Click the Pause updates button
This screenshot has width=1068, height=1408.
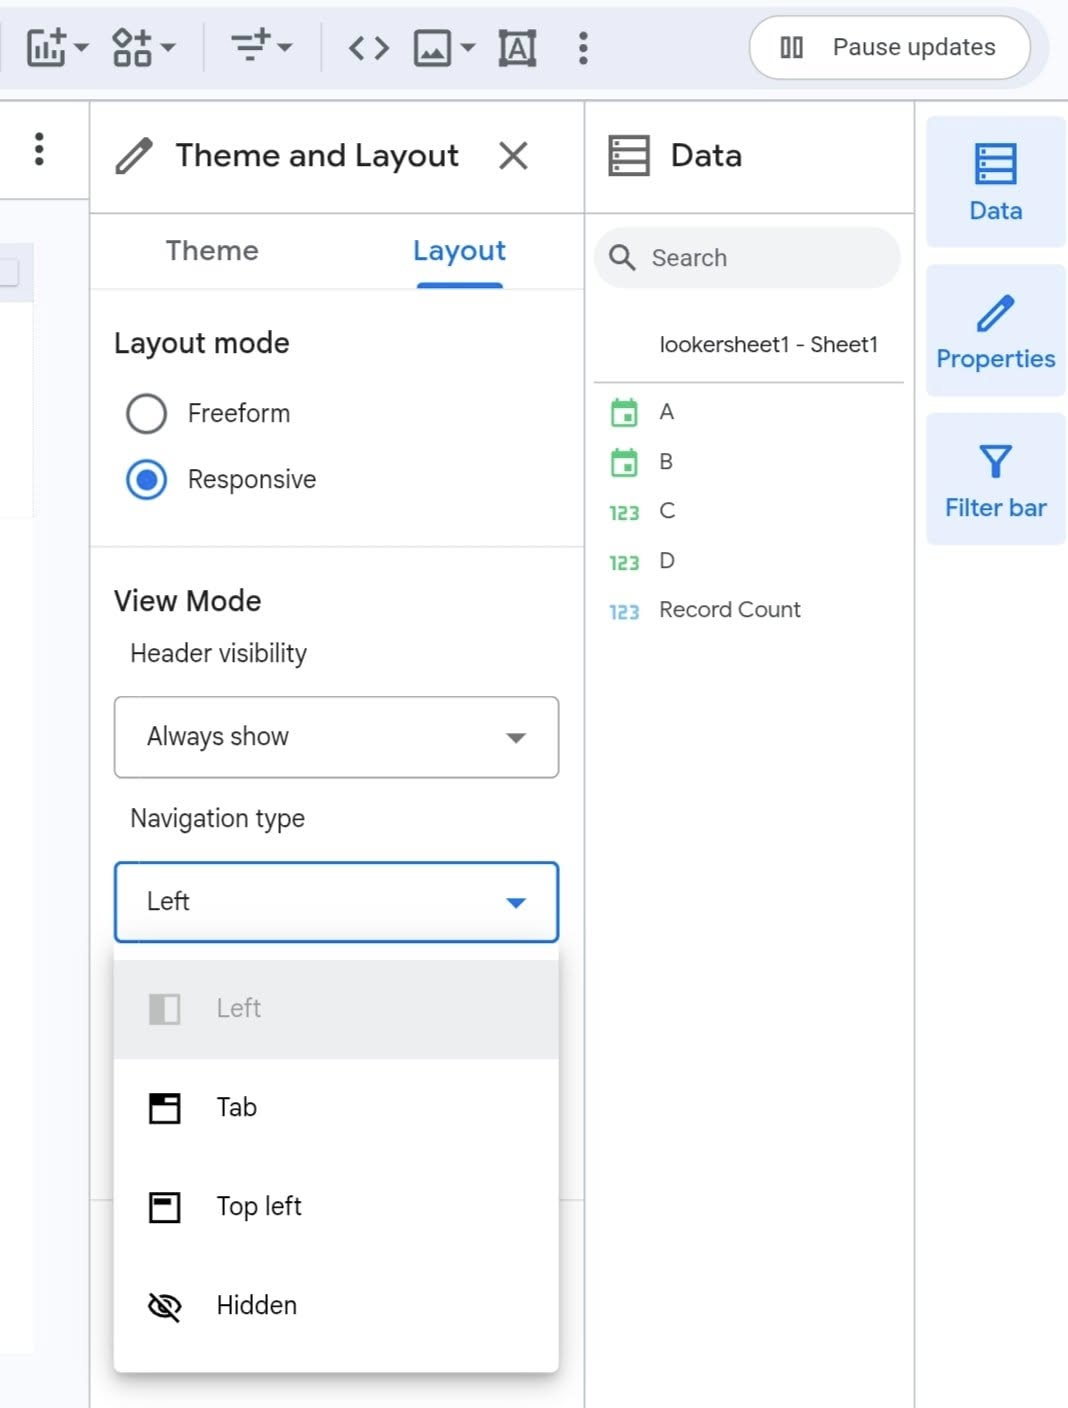(x=889, y=47)
